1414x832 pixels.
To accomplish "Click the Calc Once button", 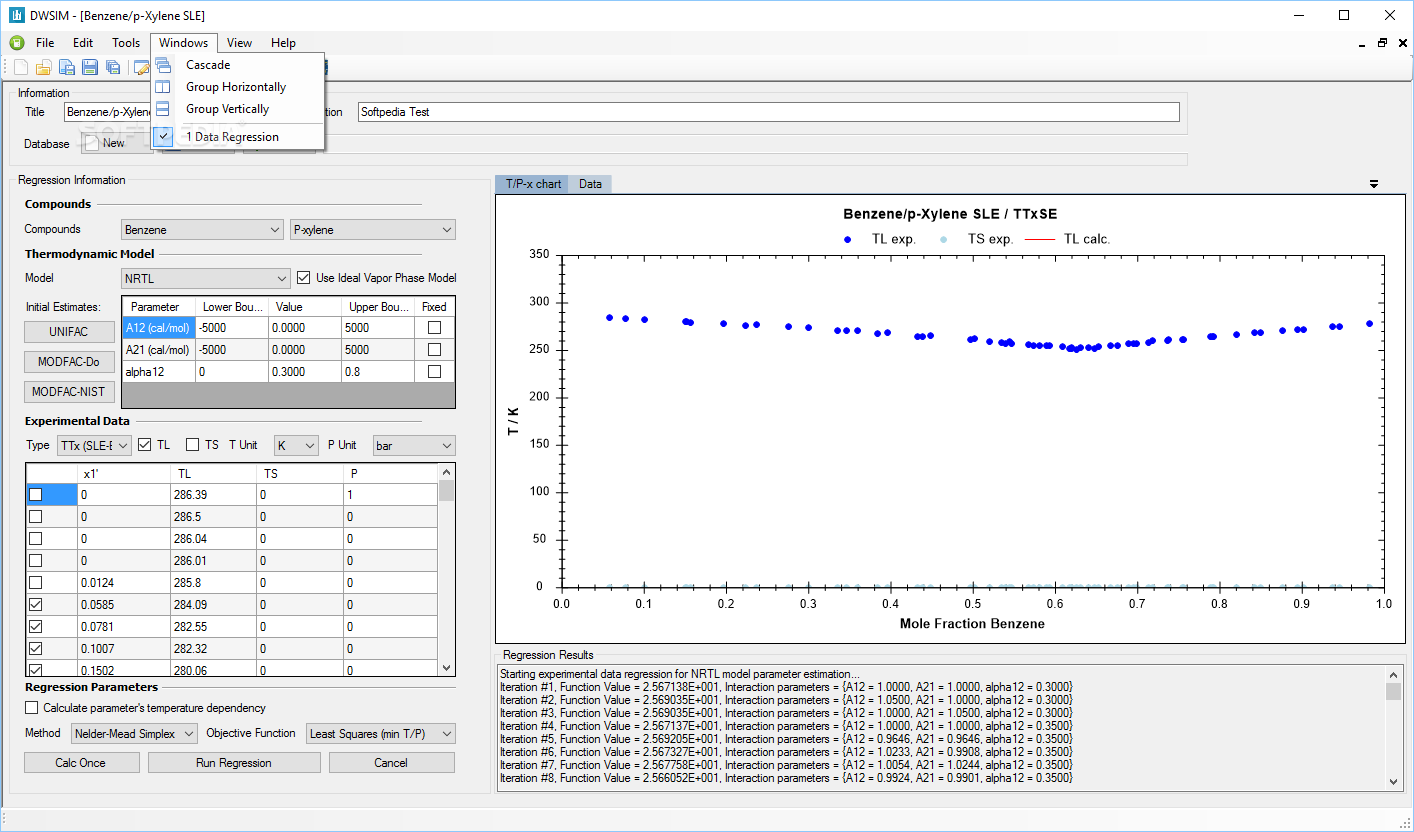I will click(x=81, y=763).
